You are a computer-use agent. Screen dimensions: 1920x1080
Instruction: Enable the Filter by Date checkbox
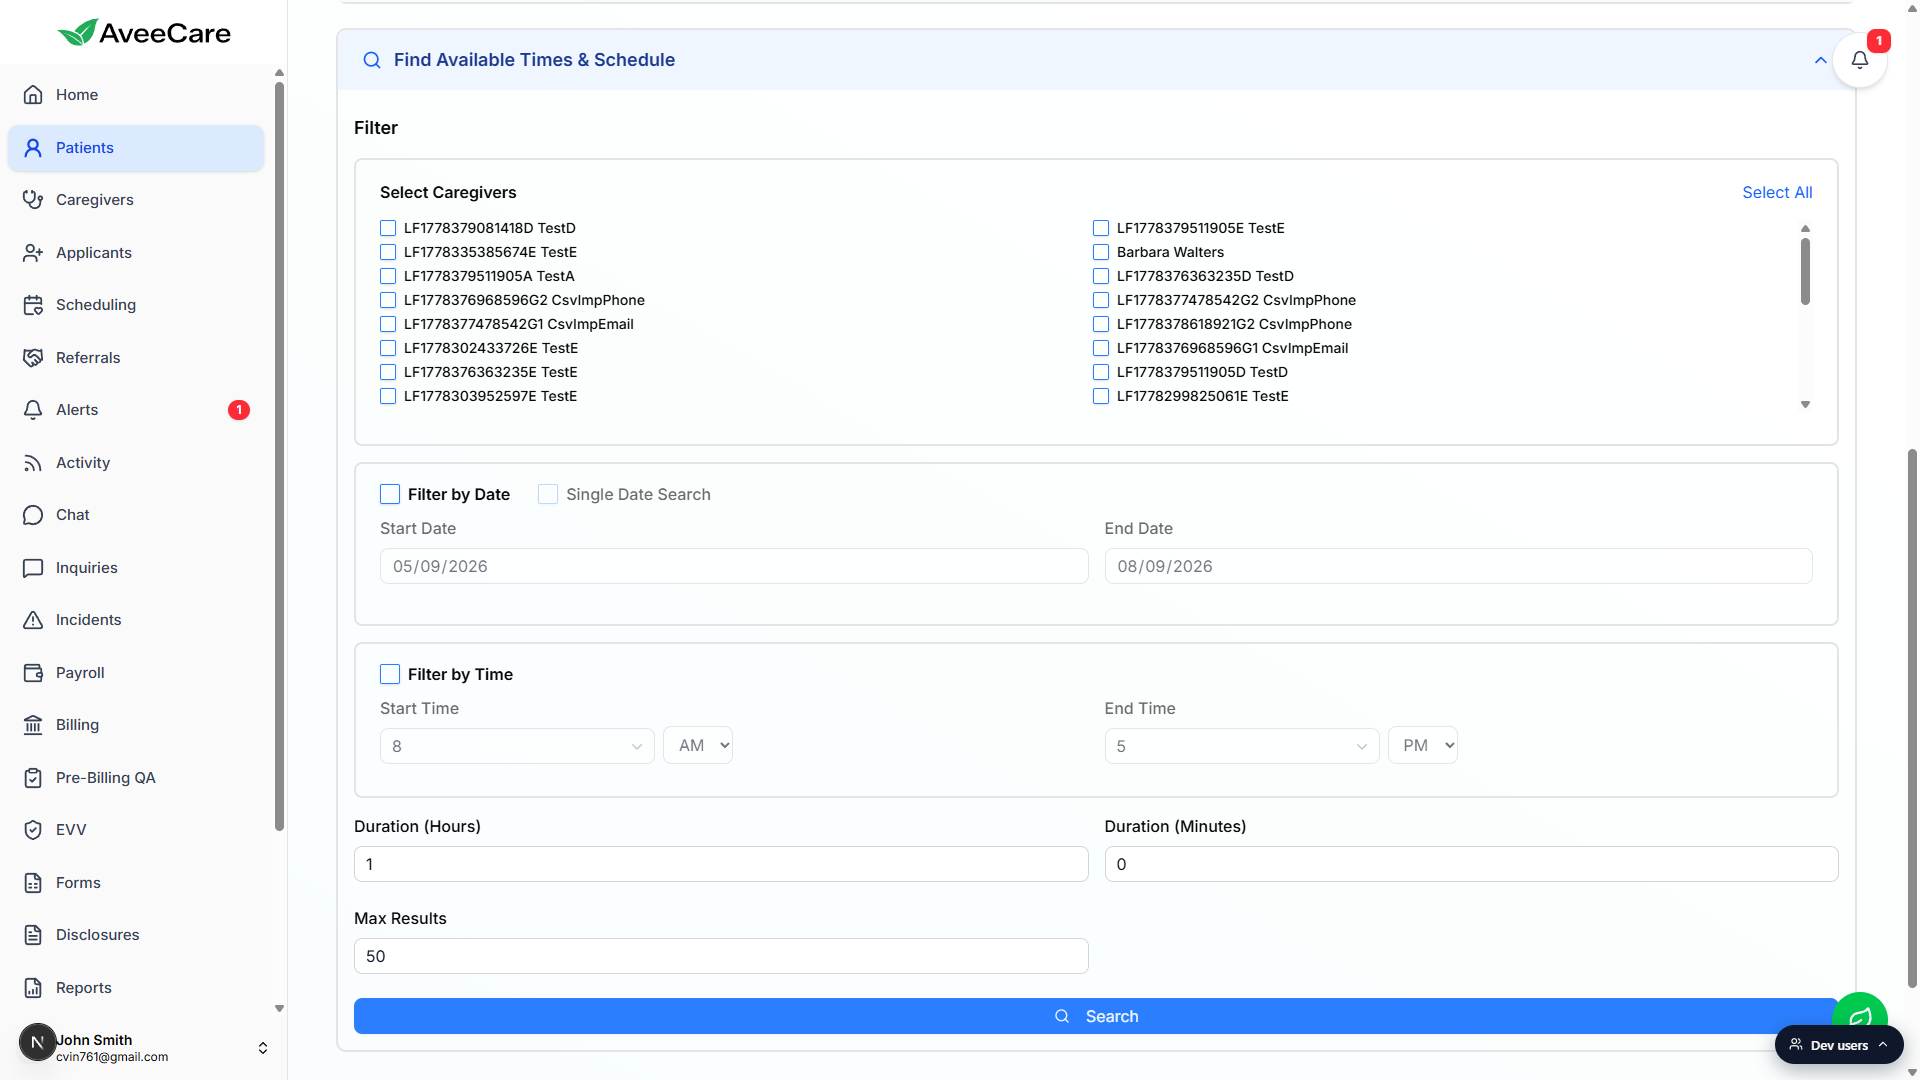(390, 494)
